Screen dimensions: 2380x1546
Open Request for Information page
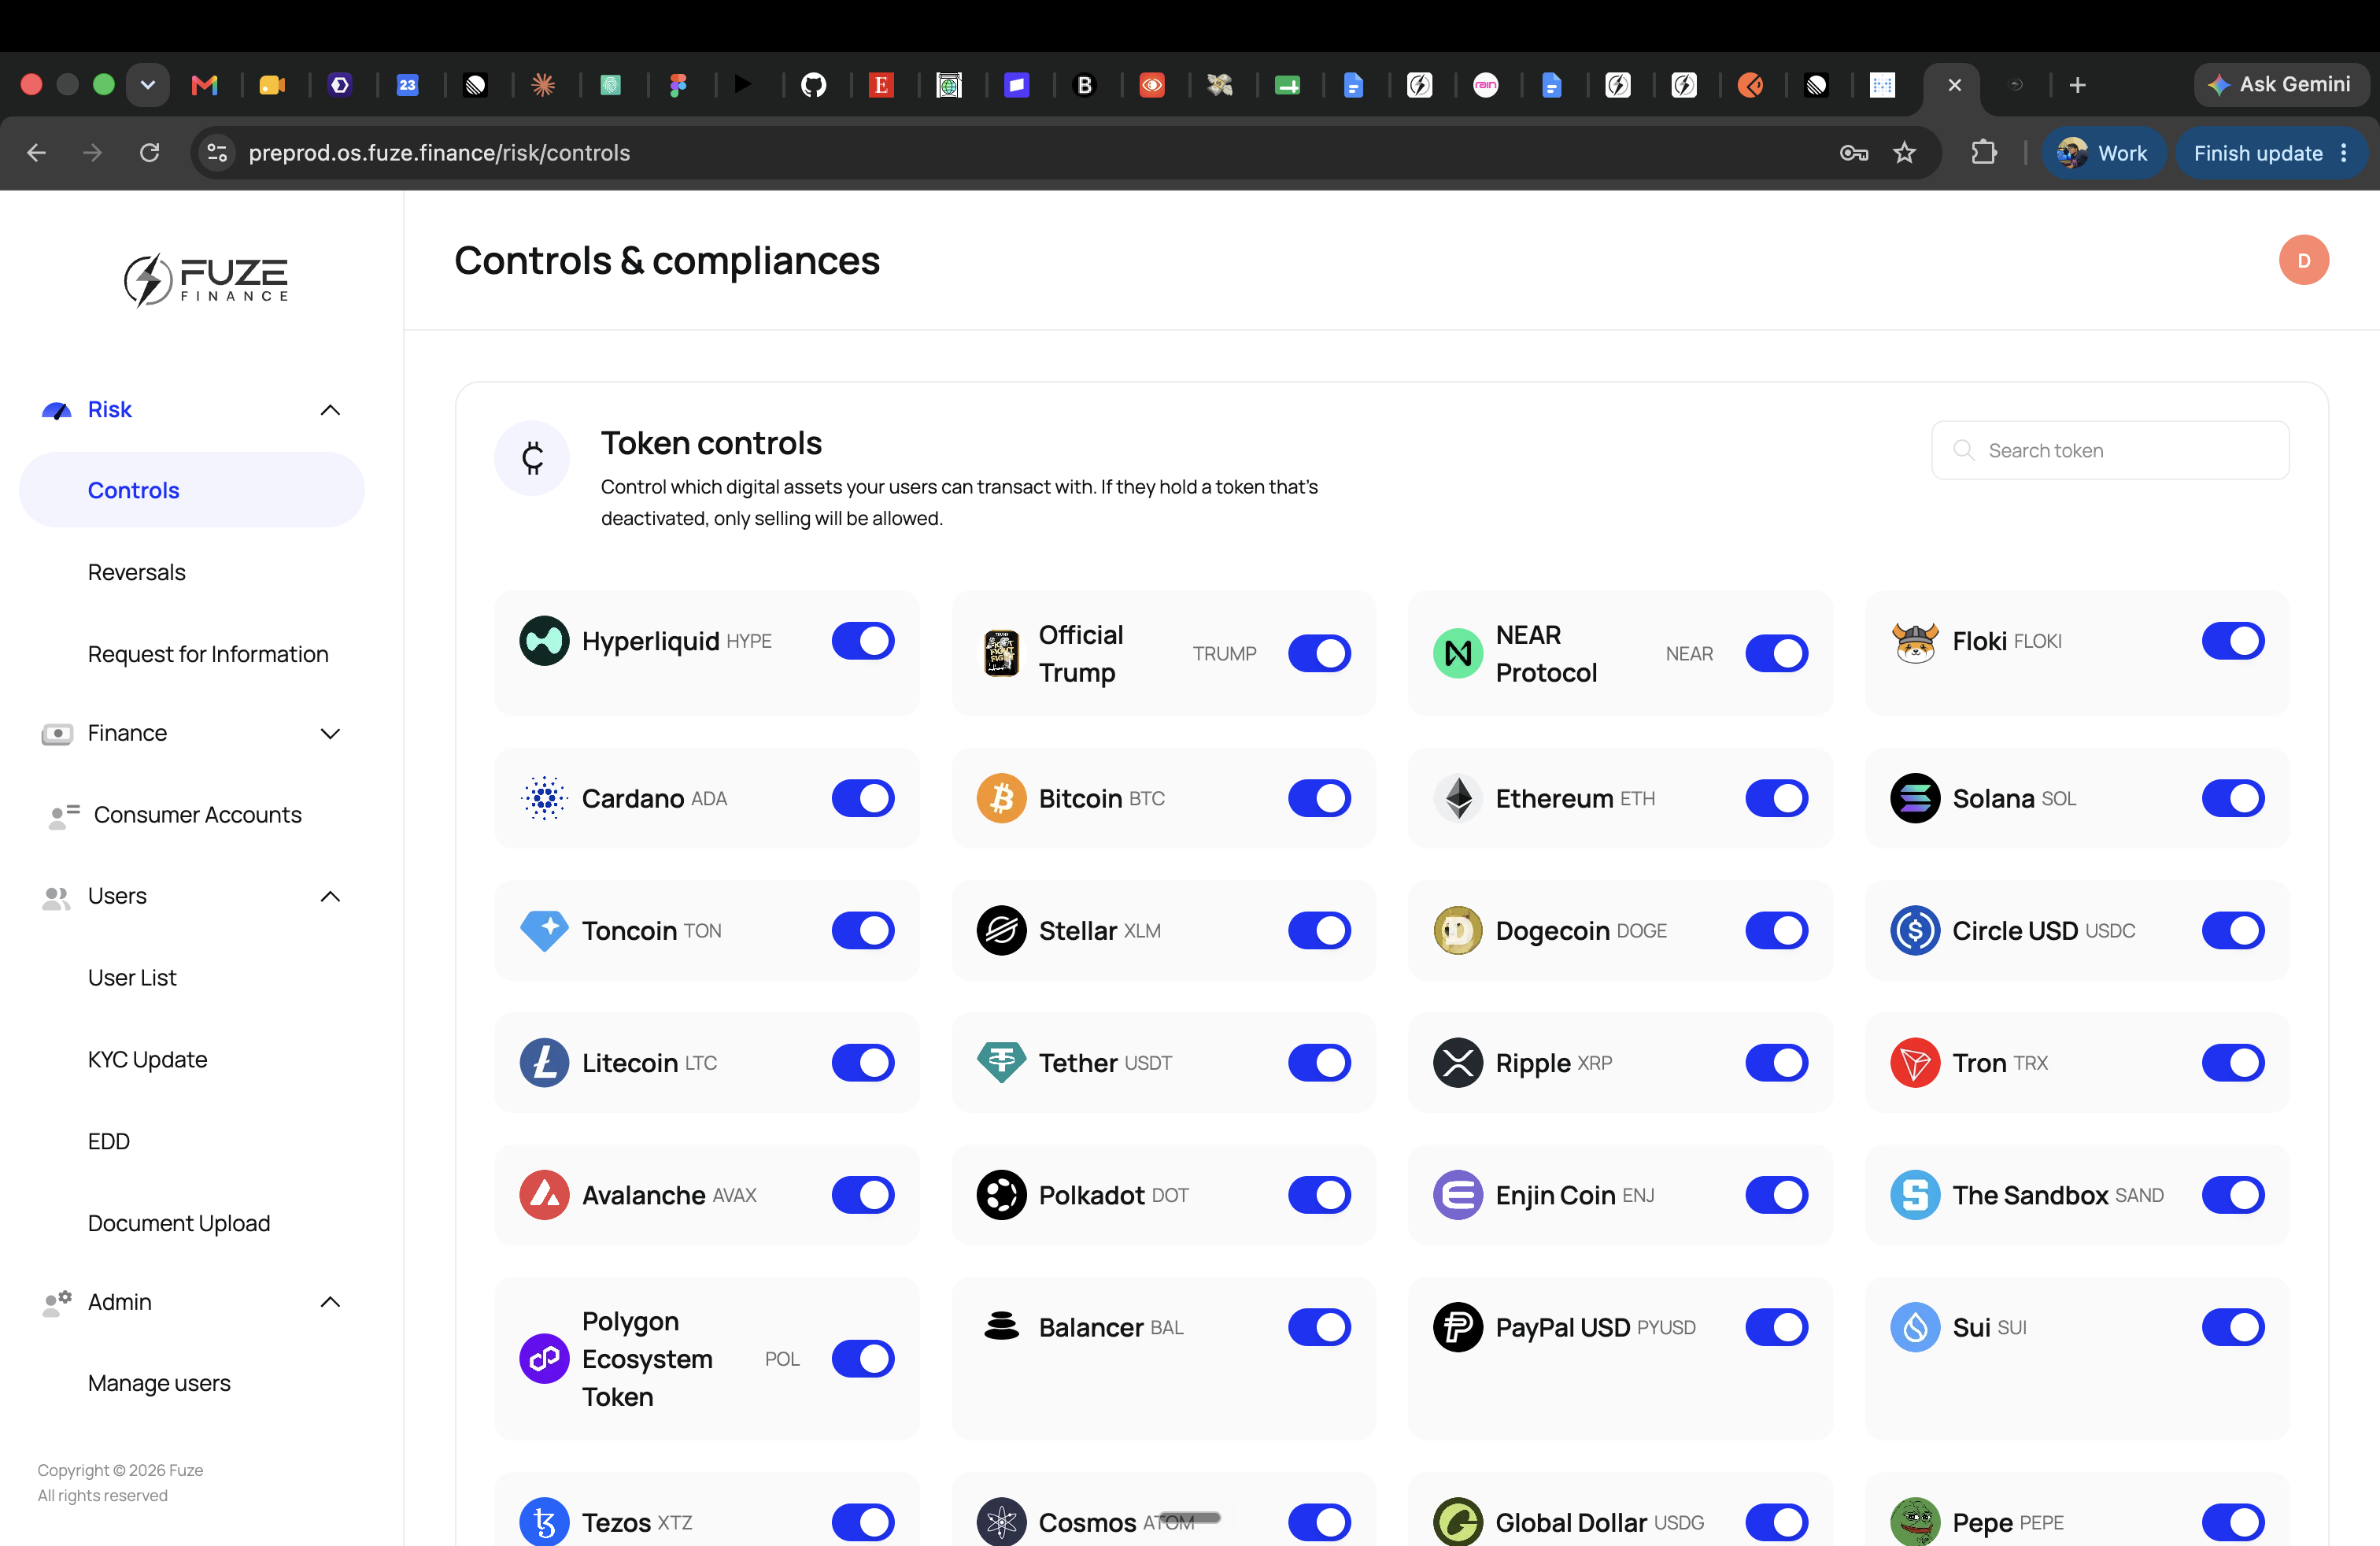pyautogui.click(x=208, y=654)
